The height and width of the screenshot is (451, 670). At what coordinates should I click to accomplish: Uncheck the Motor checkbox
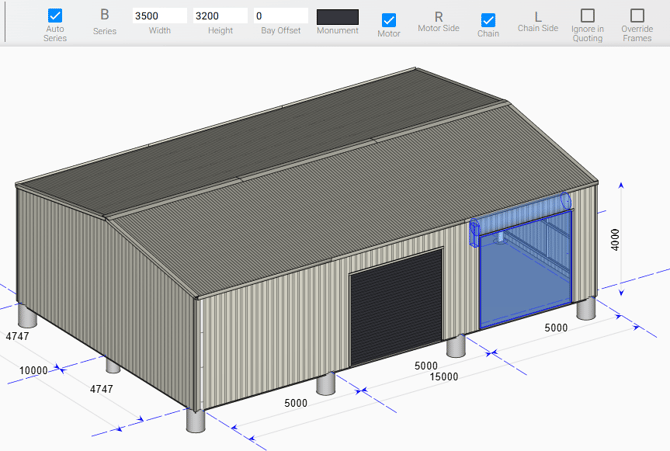[389, 20]
